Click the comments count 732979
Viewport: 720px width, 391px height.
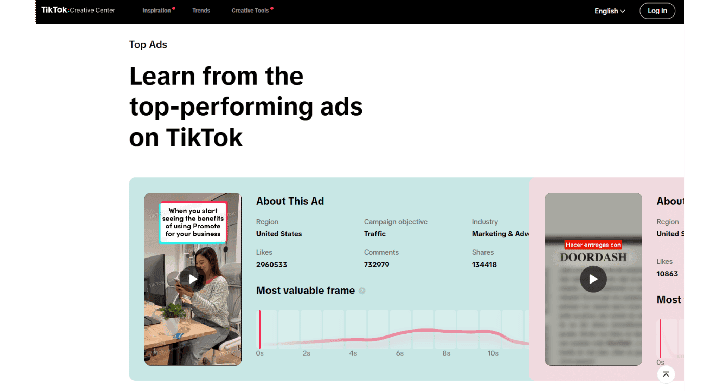tap(377, 264)
